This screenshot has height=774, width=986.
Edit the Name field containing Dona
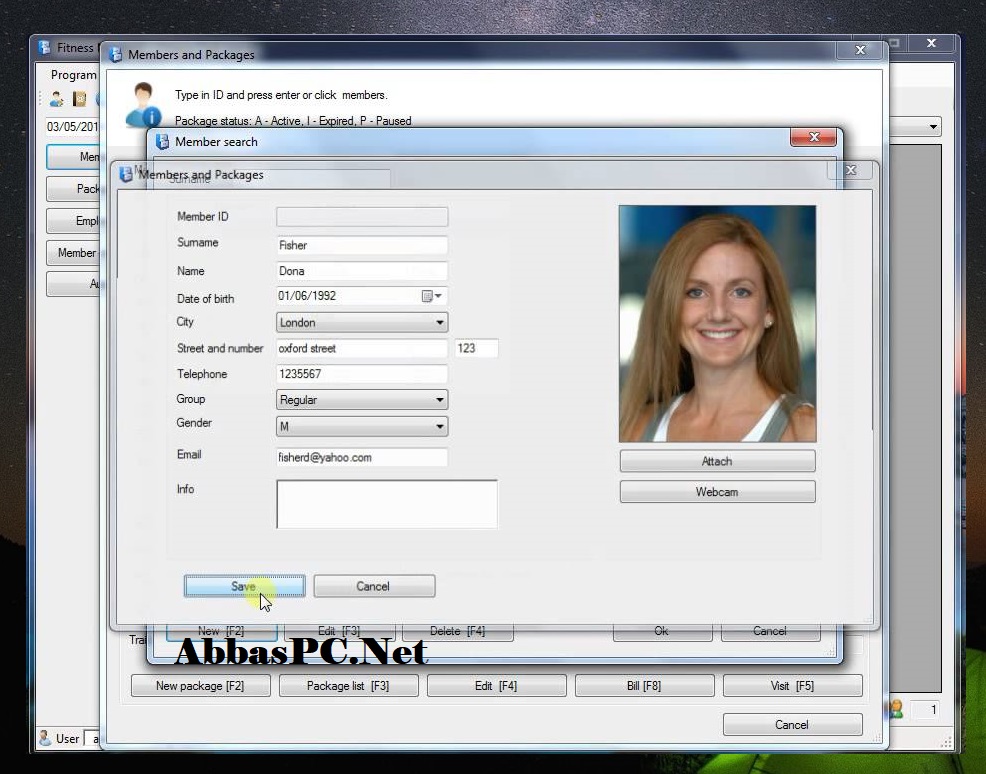tap(362, 271)
